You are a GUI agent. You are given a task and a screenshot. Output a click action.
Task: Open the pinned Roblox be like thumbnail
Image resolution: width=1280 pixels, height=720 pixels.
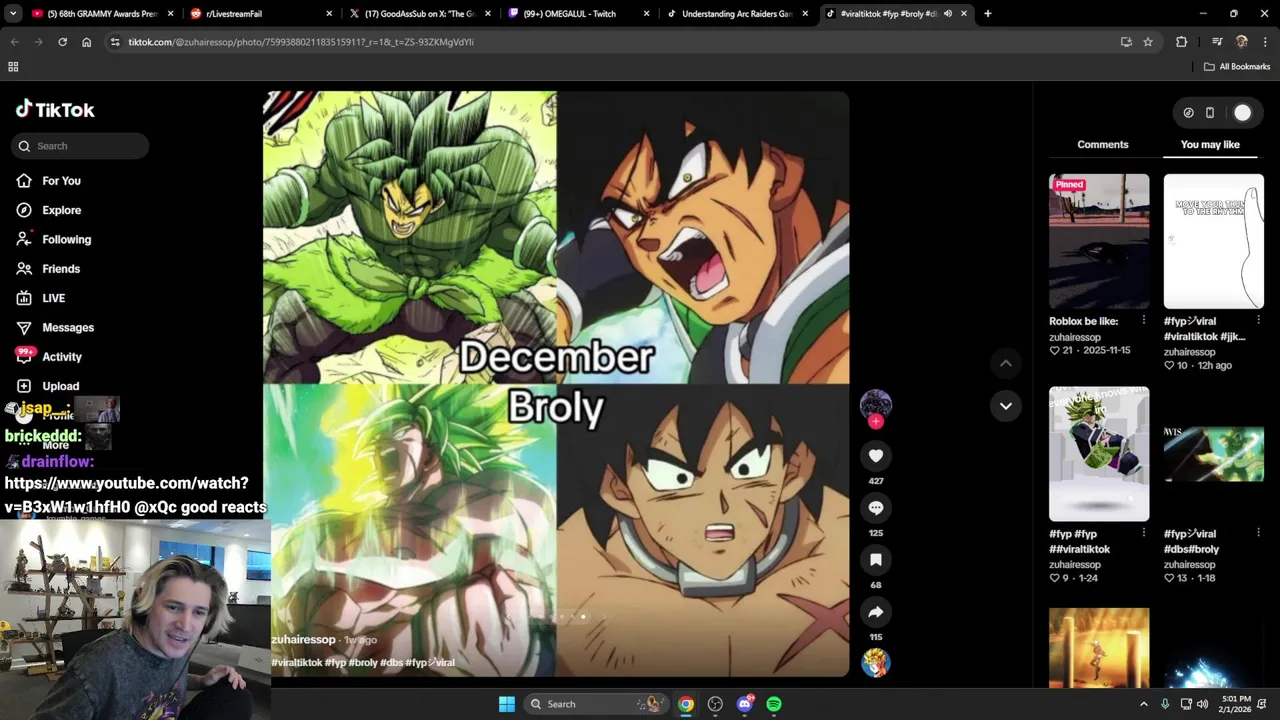[x=1099, y=241]
